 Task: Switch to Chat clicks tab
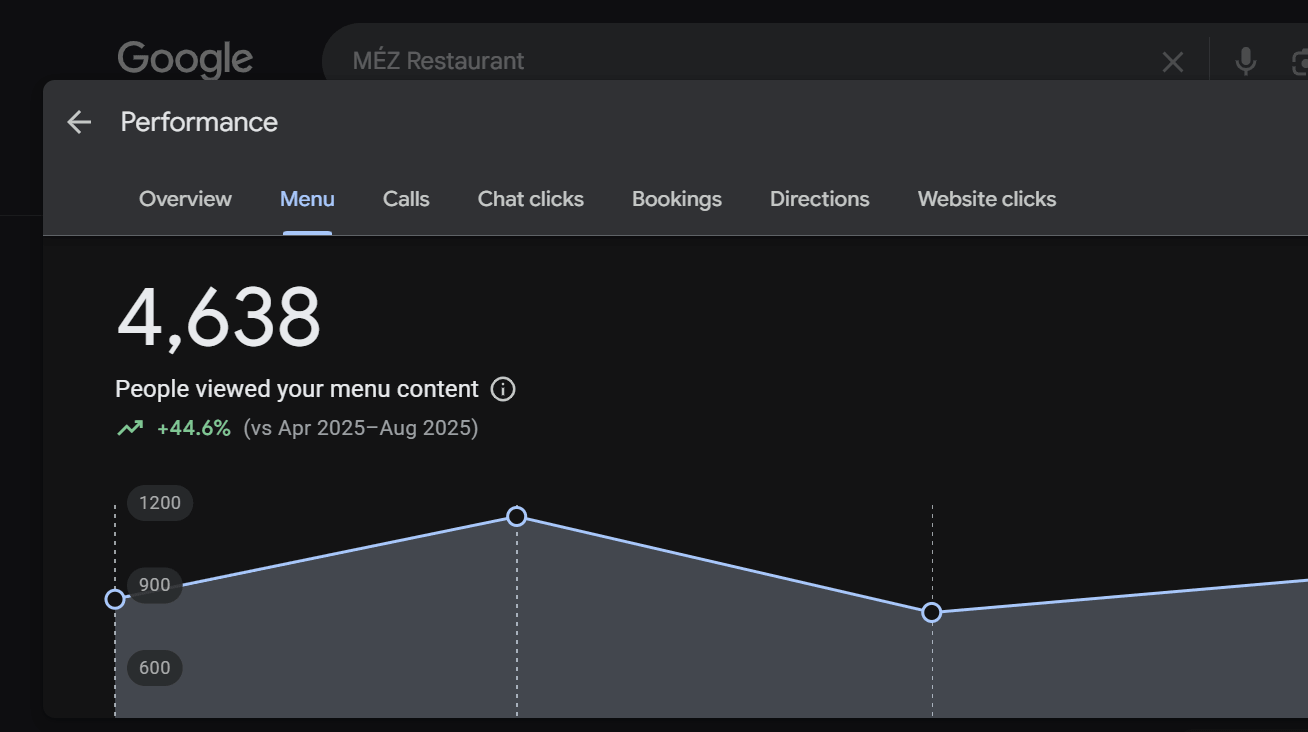click(x=531, y=199)
